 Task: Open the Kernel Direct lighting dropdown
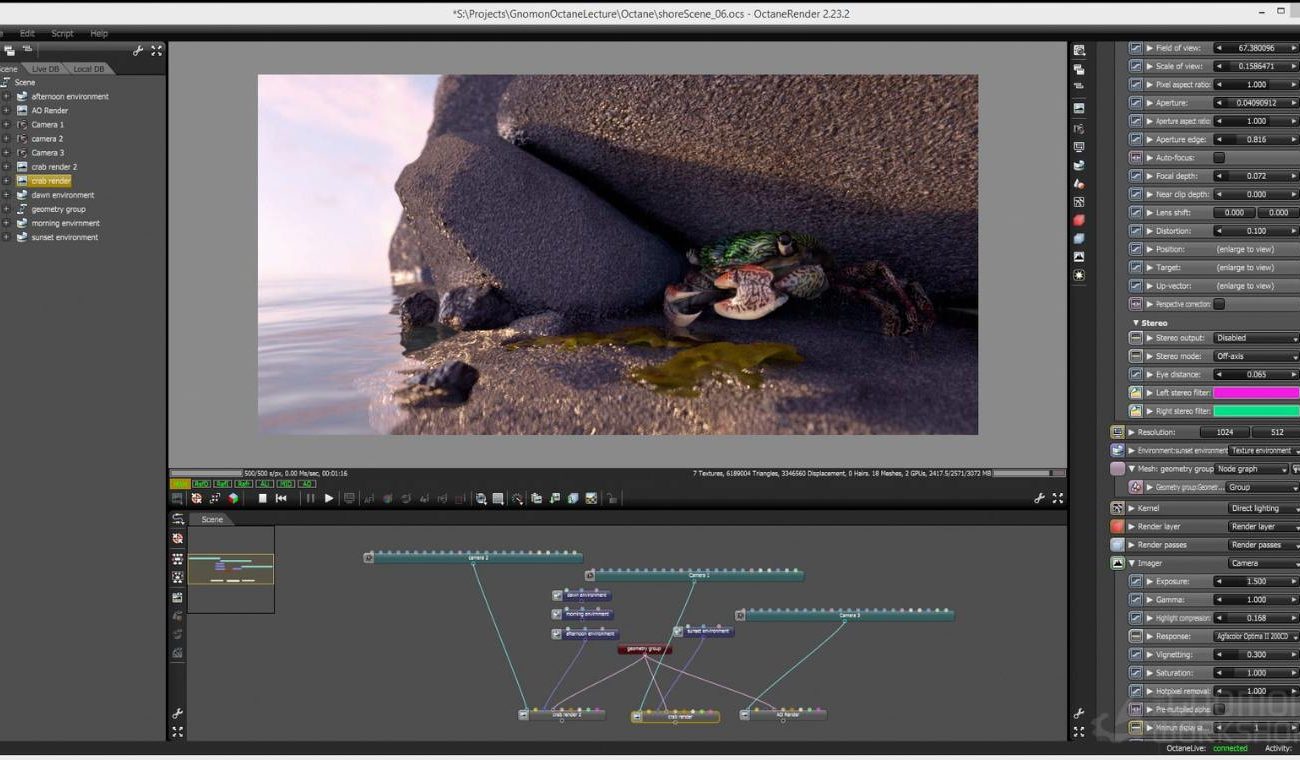(1262, 508)
